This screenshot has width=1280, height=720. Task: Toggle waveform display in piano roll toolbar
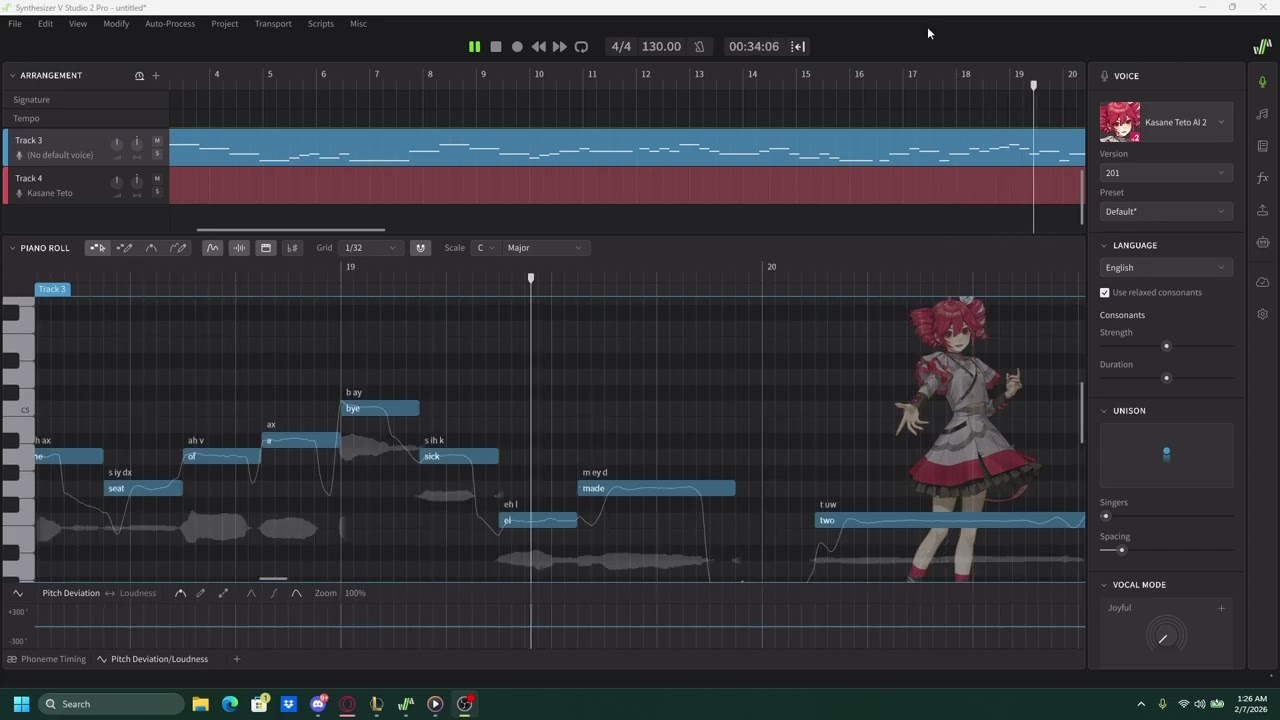[x=239, y=248]
